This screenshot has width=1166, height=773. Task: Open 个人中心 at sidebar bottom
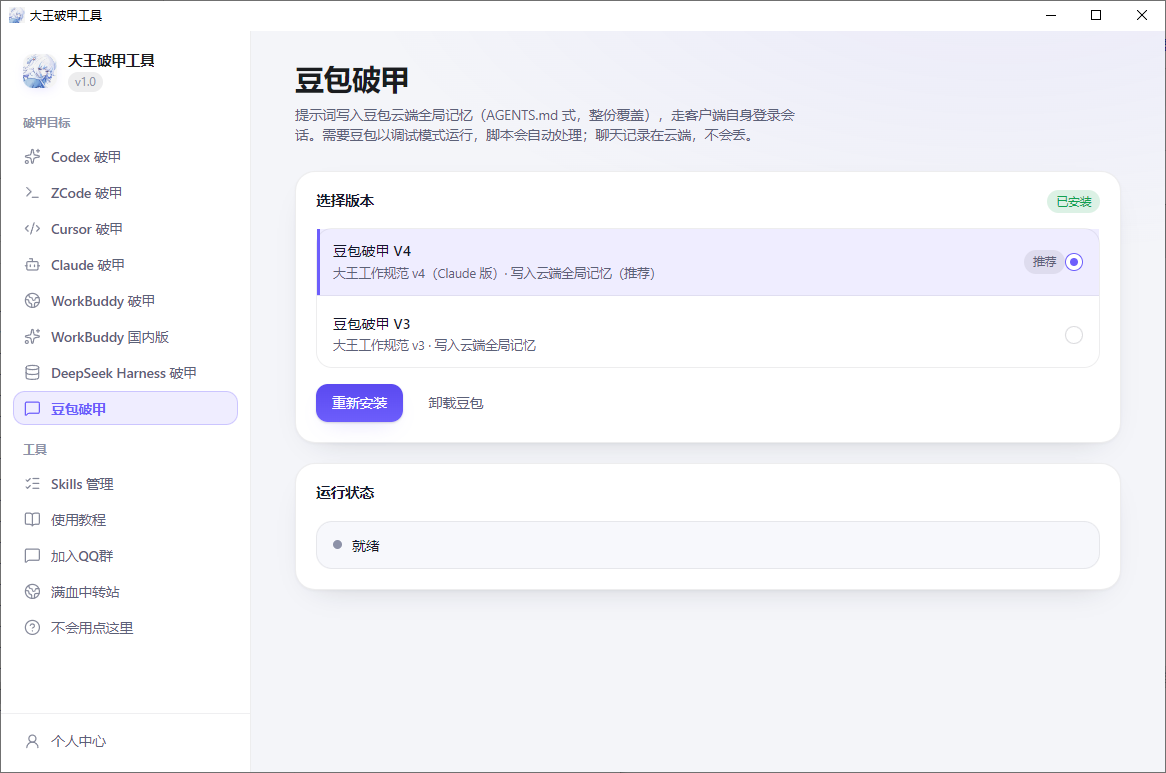tap(125, 741)
